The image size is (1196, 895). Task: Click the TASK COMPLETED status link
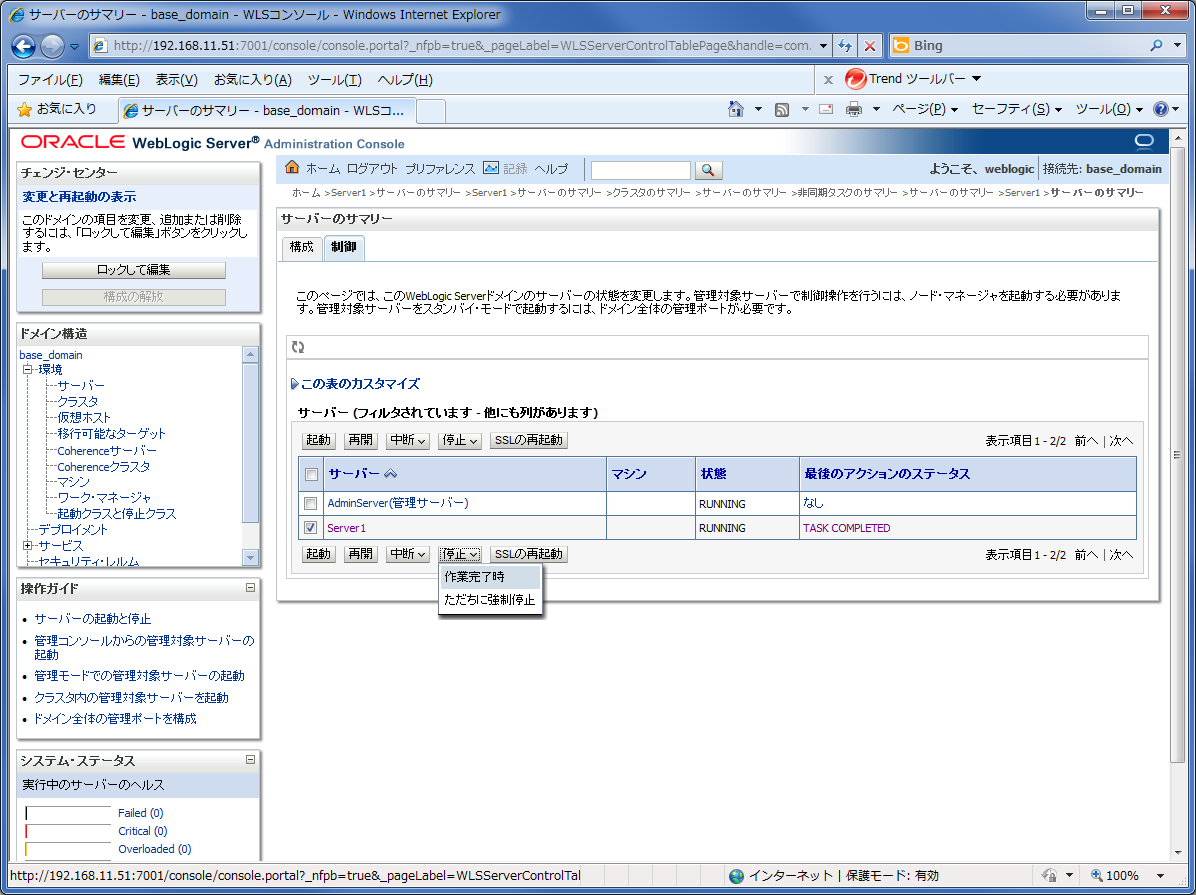tap(847, 528)
